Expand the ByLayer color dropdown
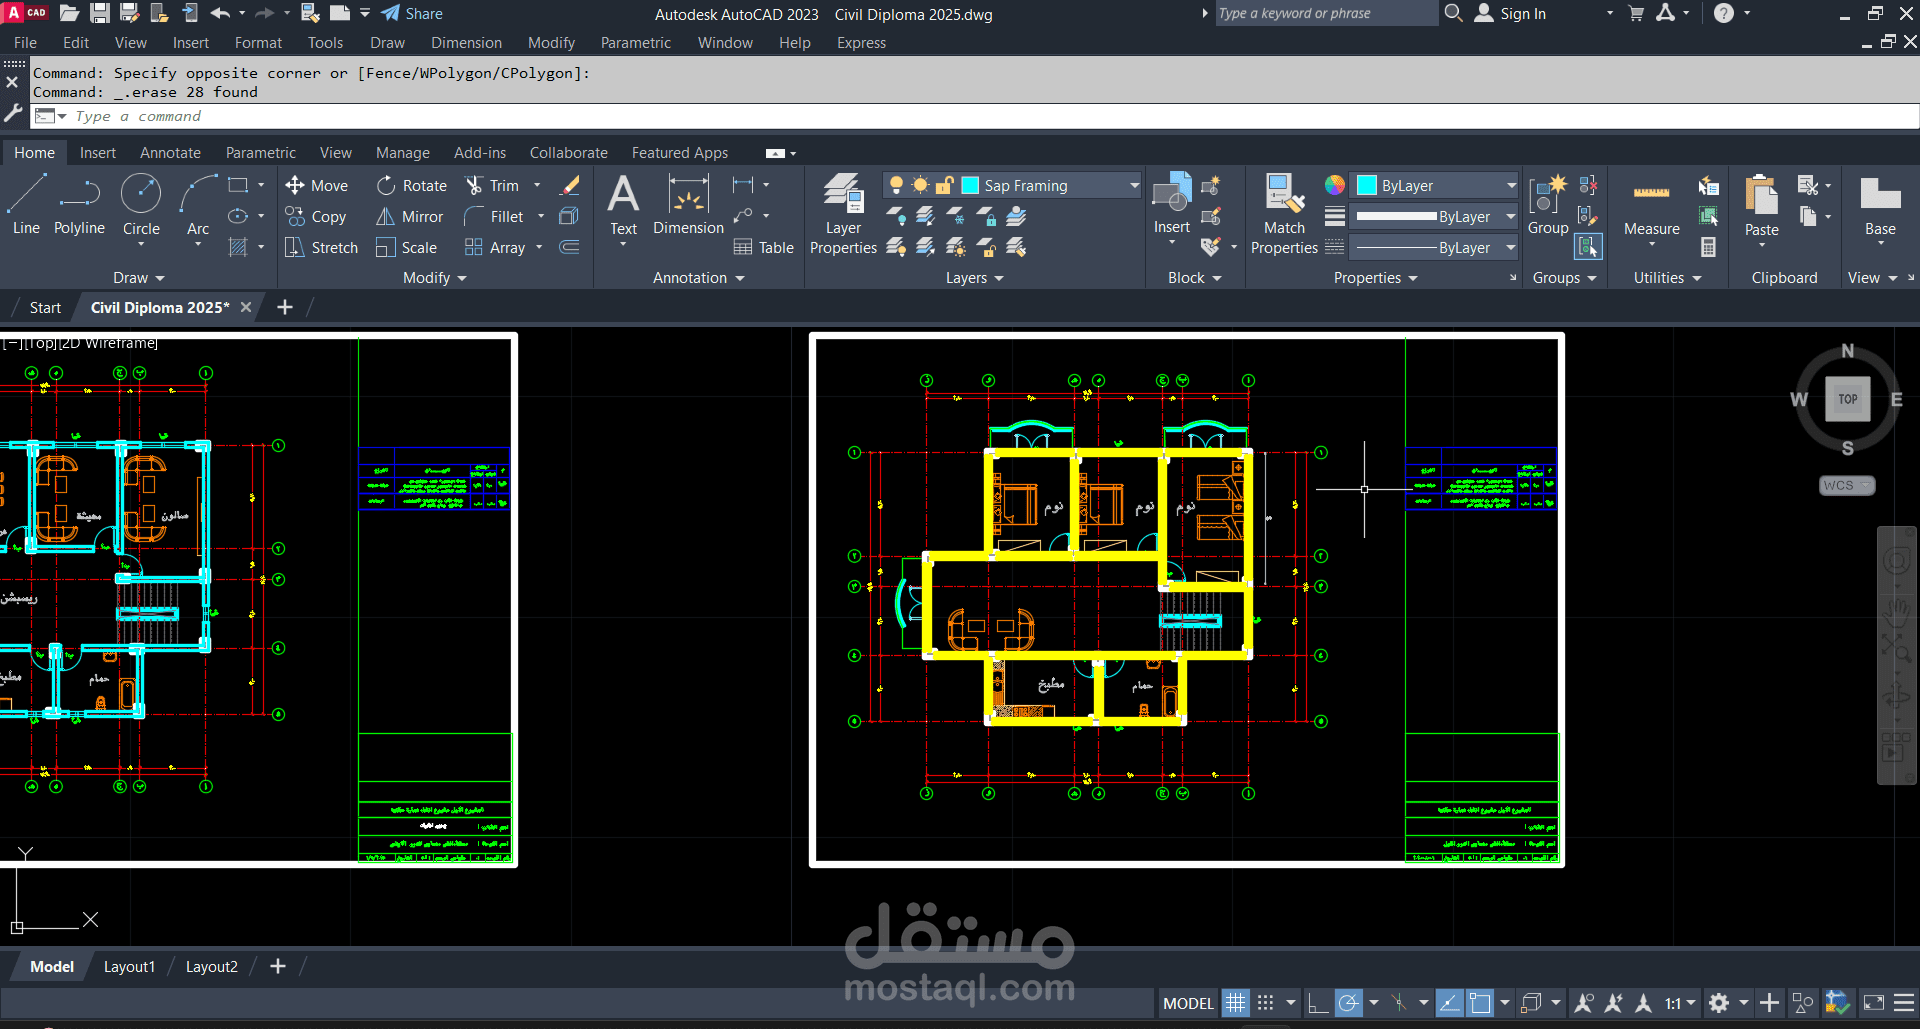Screen dimensions: 1920x1029 (x=1511, y=186)
